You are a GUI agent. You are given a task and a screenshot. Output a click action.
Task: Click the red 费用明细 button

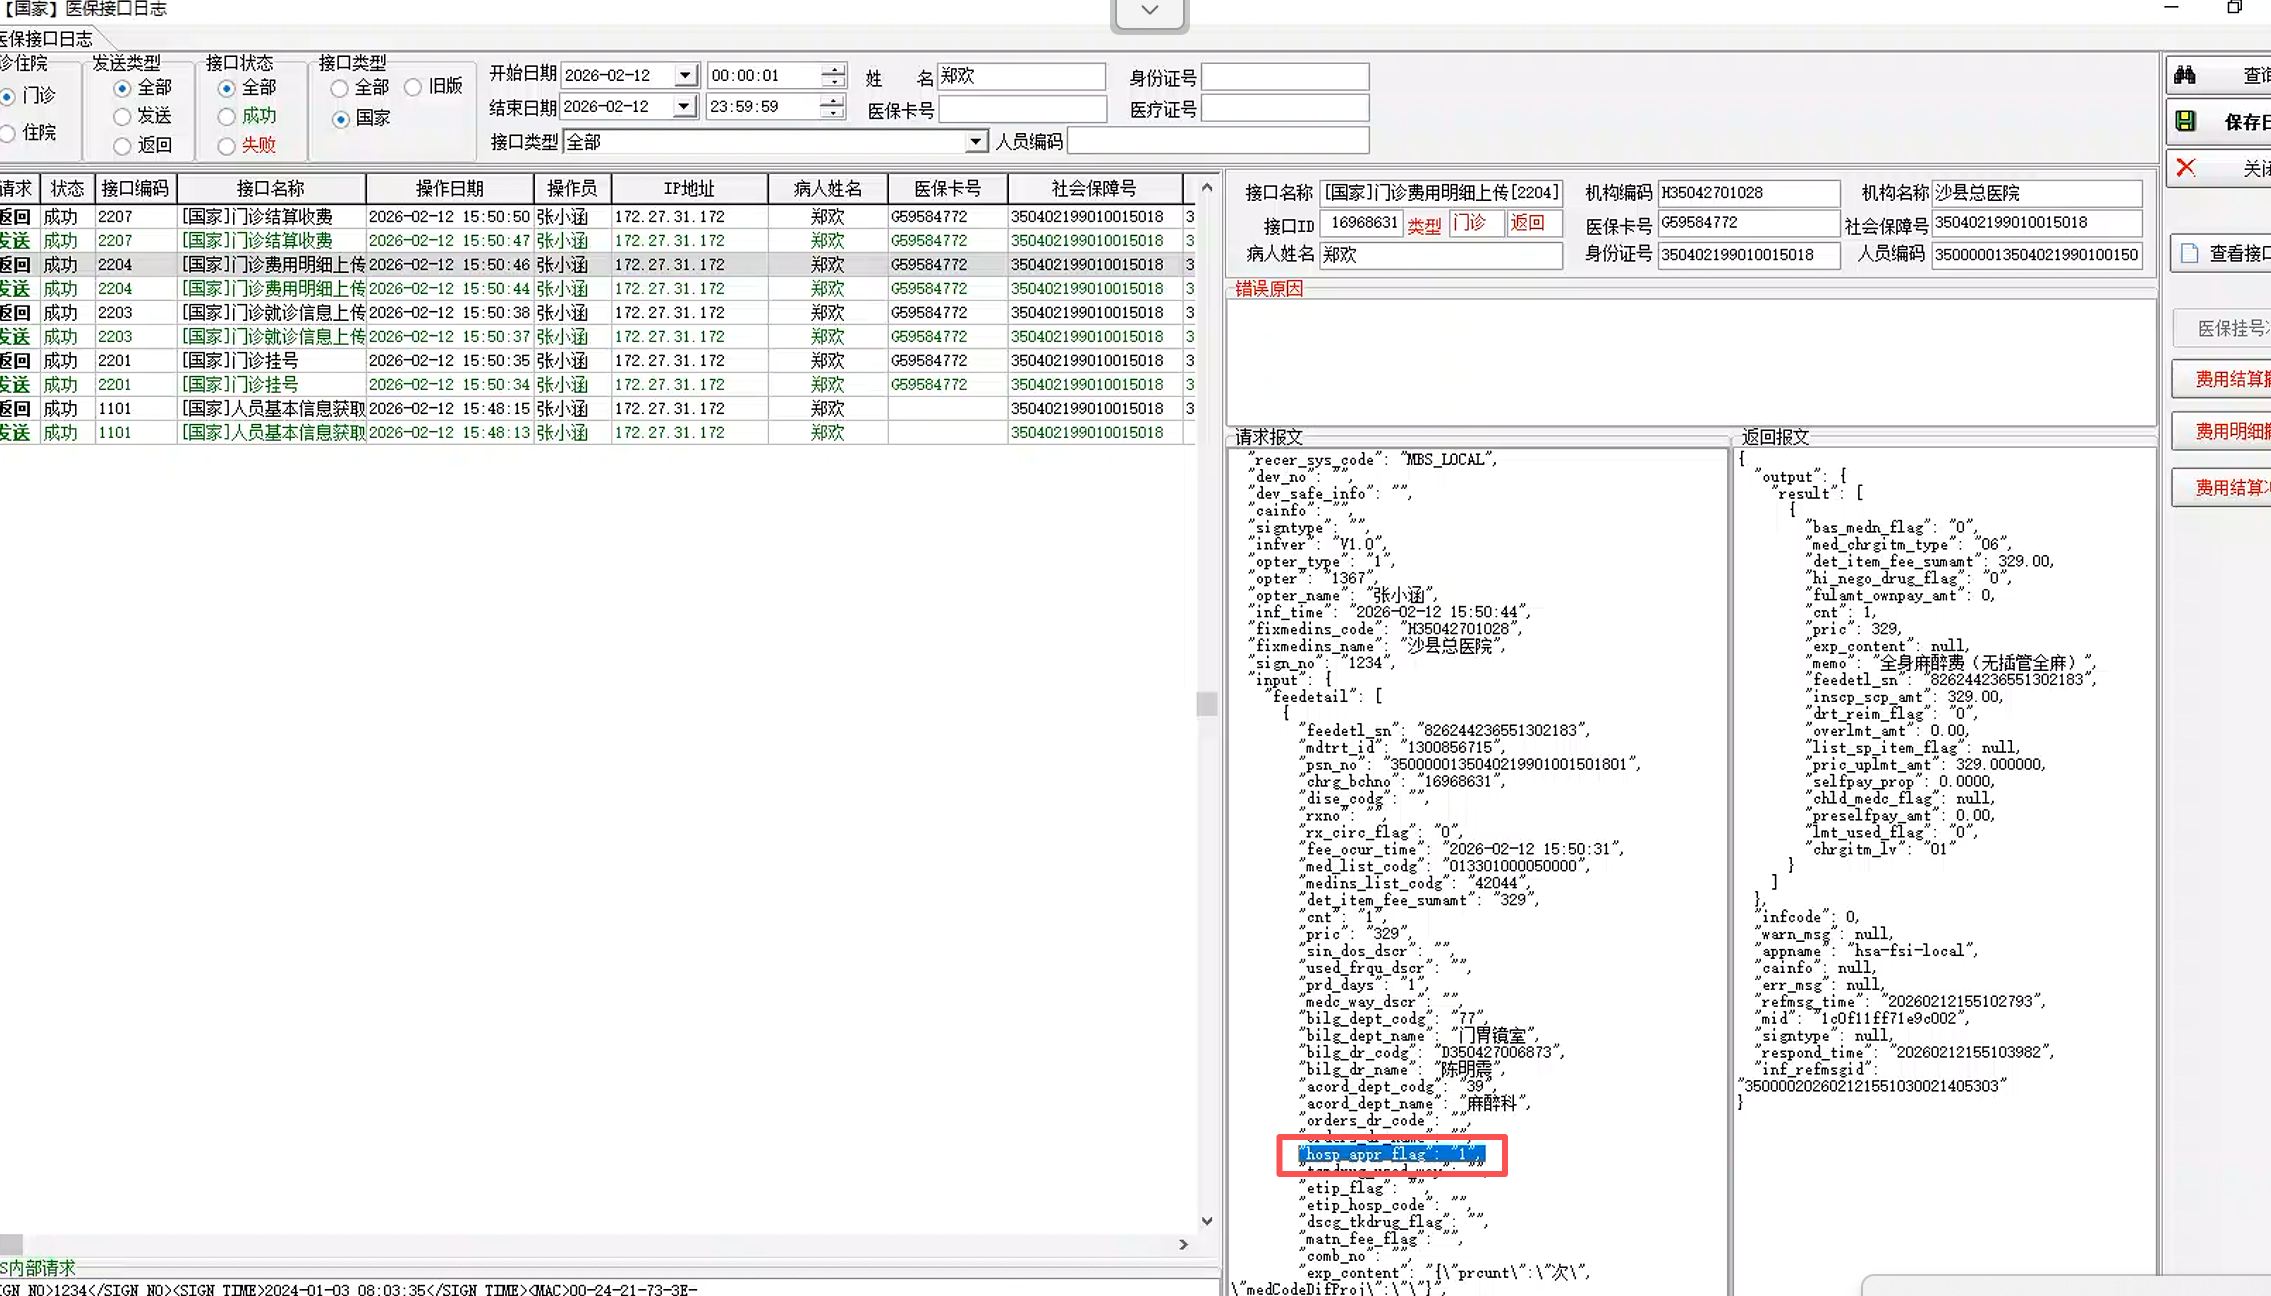(2232, 431)
